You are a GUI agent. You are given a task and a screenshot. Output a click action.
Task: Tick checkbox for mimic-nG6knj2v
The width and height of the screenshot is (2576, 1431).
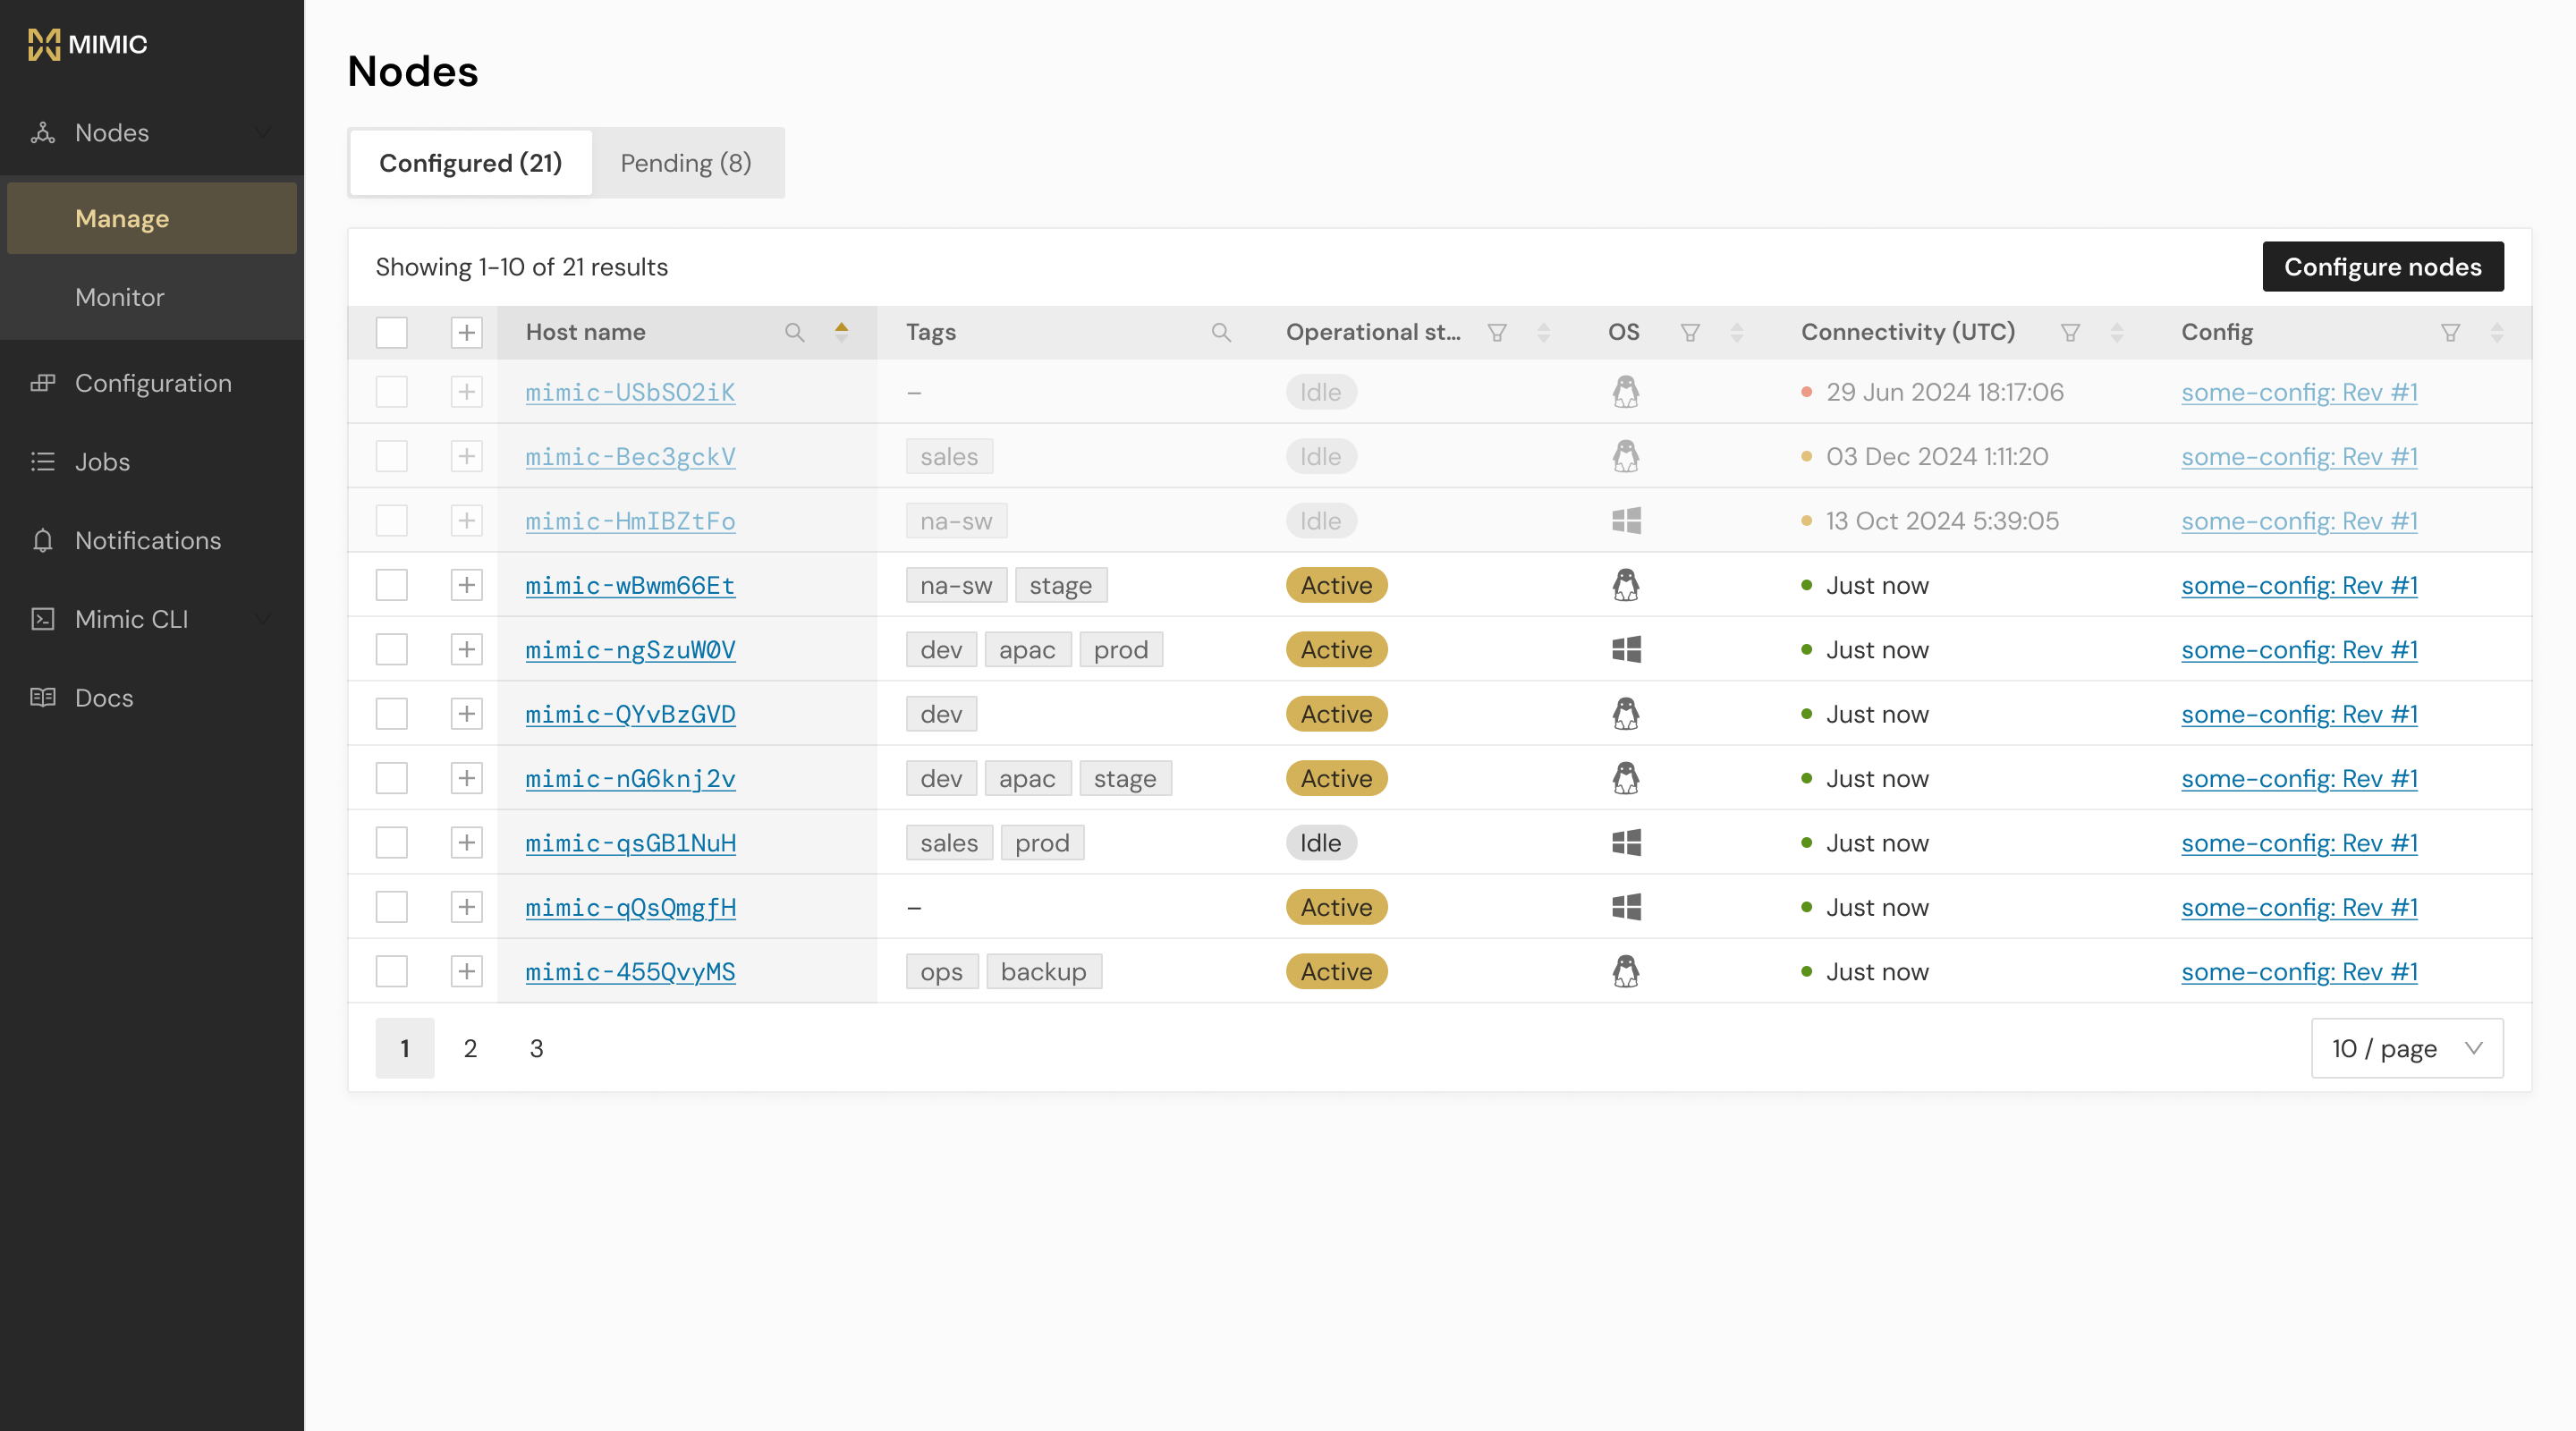(x=392, y=778)
